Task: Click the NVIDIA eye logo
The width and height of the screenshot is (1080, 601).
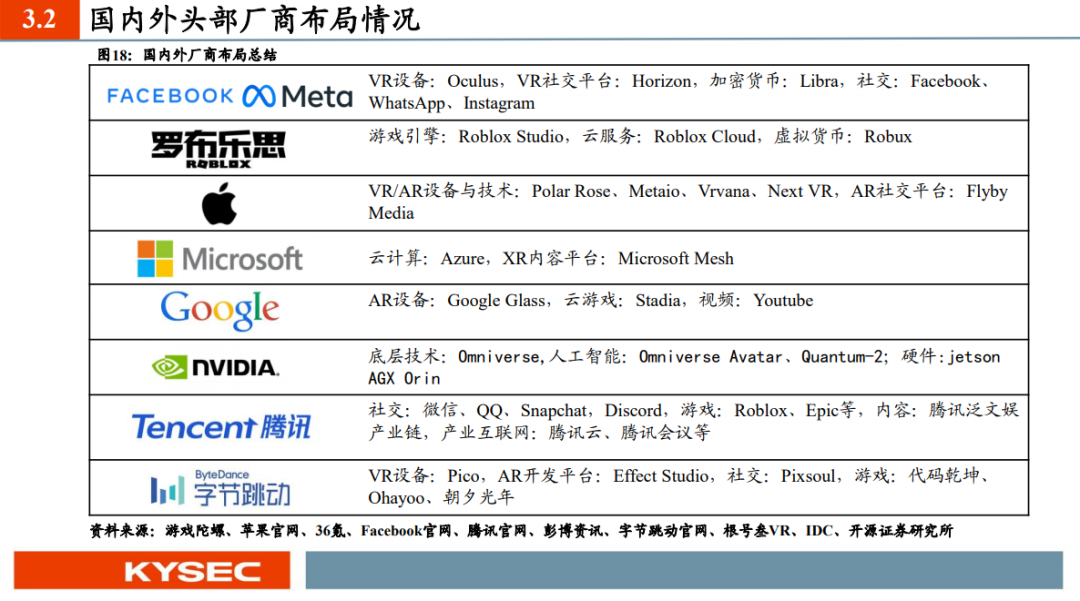Action: click(168, 367)
